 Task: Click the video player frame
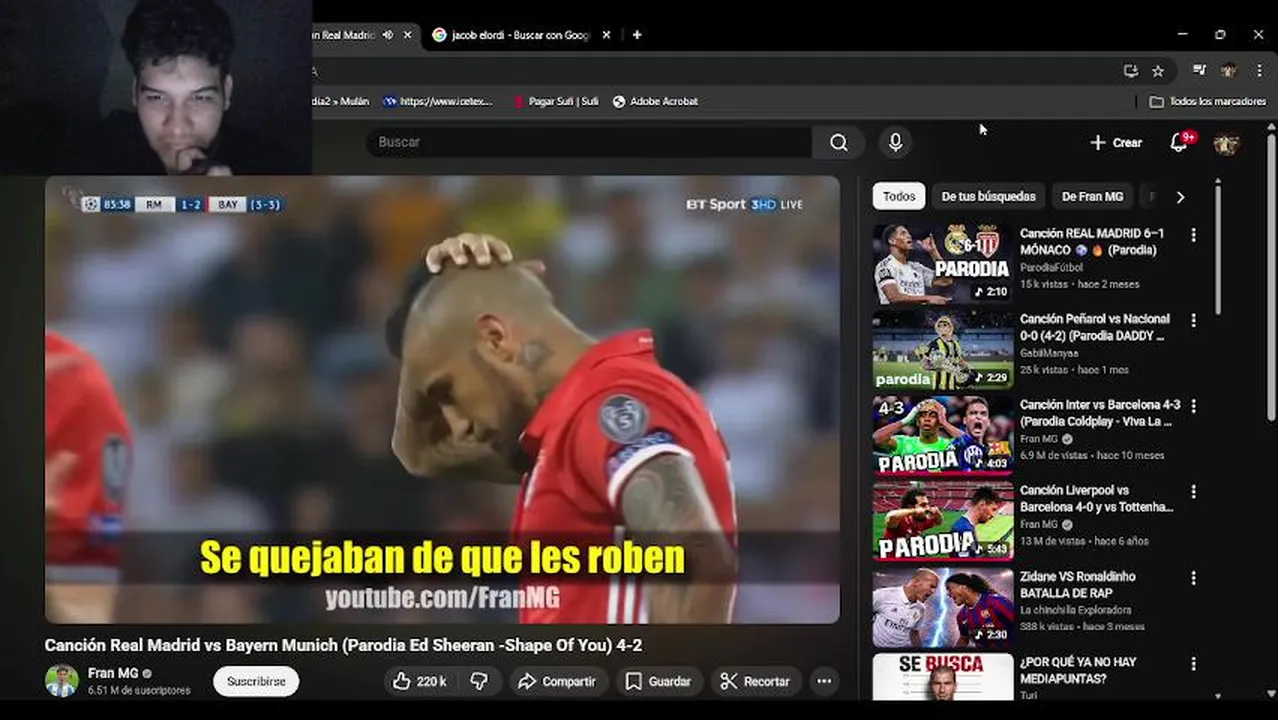click(x=442, y=400)
